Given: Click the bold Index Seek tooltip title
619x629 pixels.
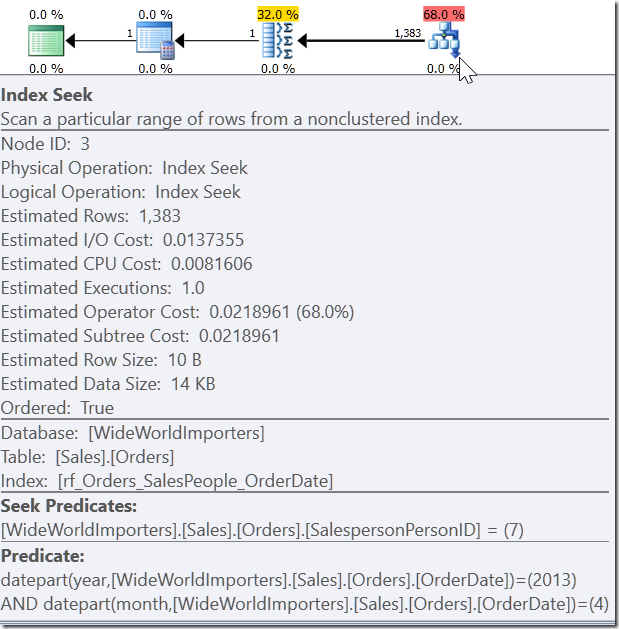Looking at the screenshot, I should (47, 96).
